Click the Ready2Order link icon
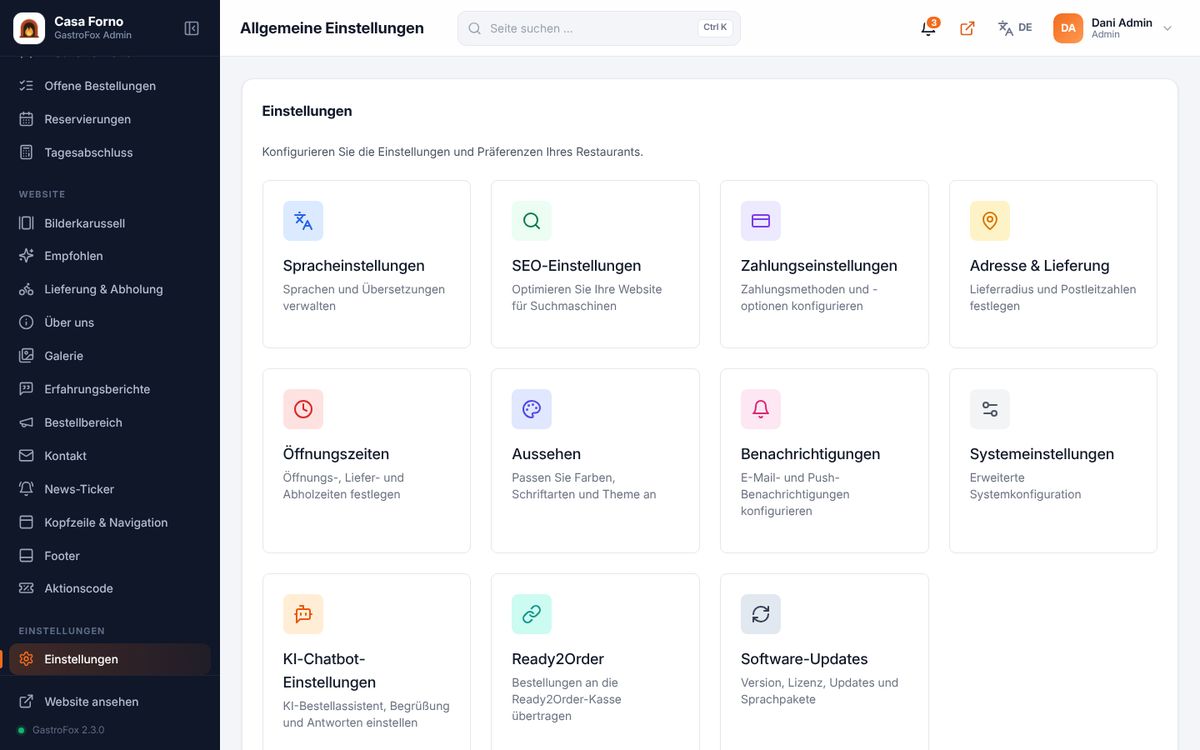This screenshot has width=1200, height=750. (x=532, y=614)
